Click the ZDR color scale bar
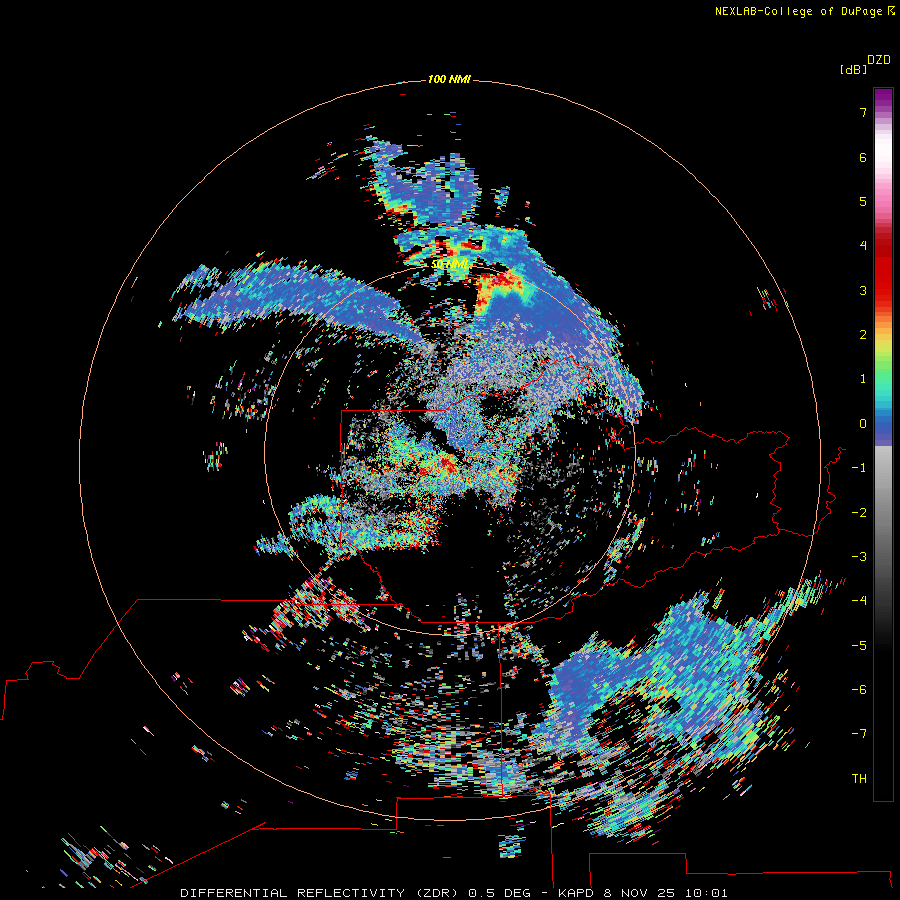This screenshot has width=900, height=900. click(x=883, y=444)
